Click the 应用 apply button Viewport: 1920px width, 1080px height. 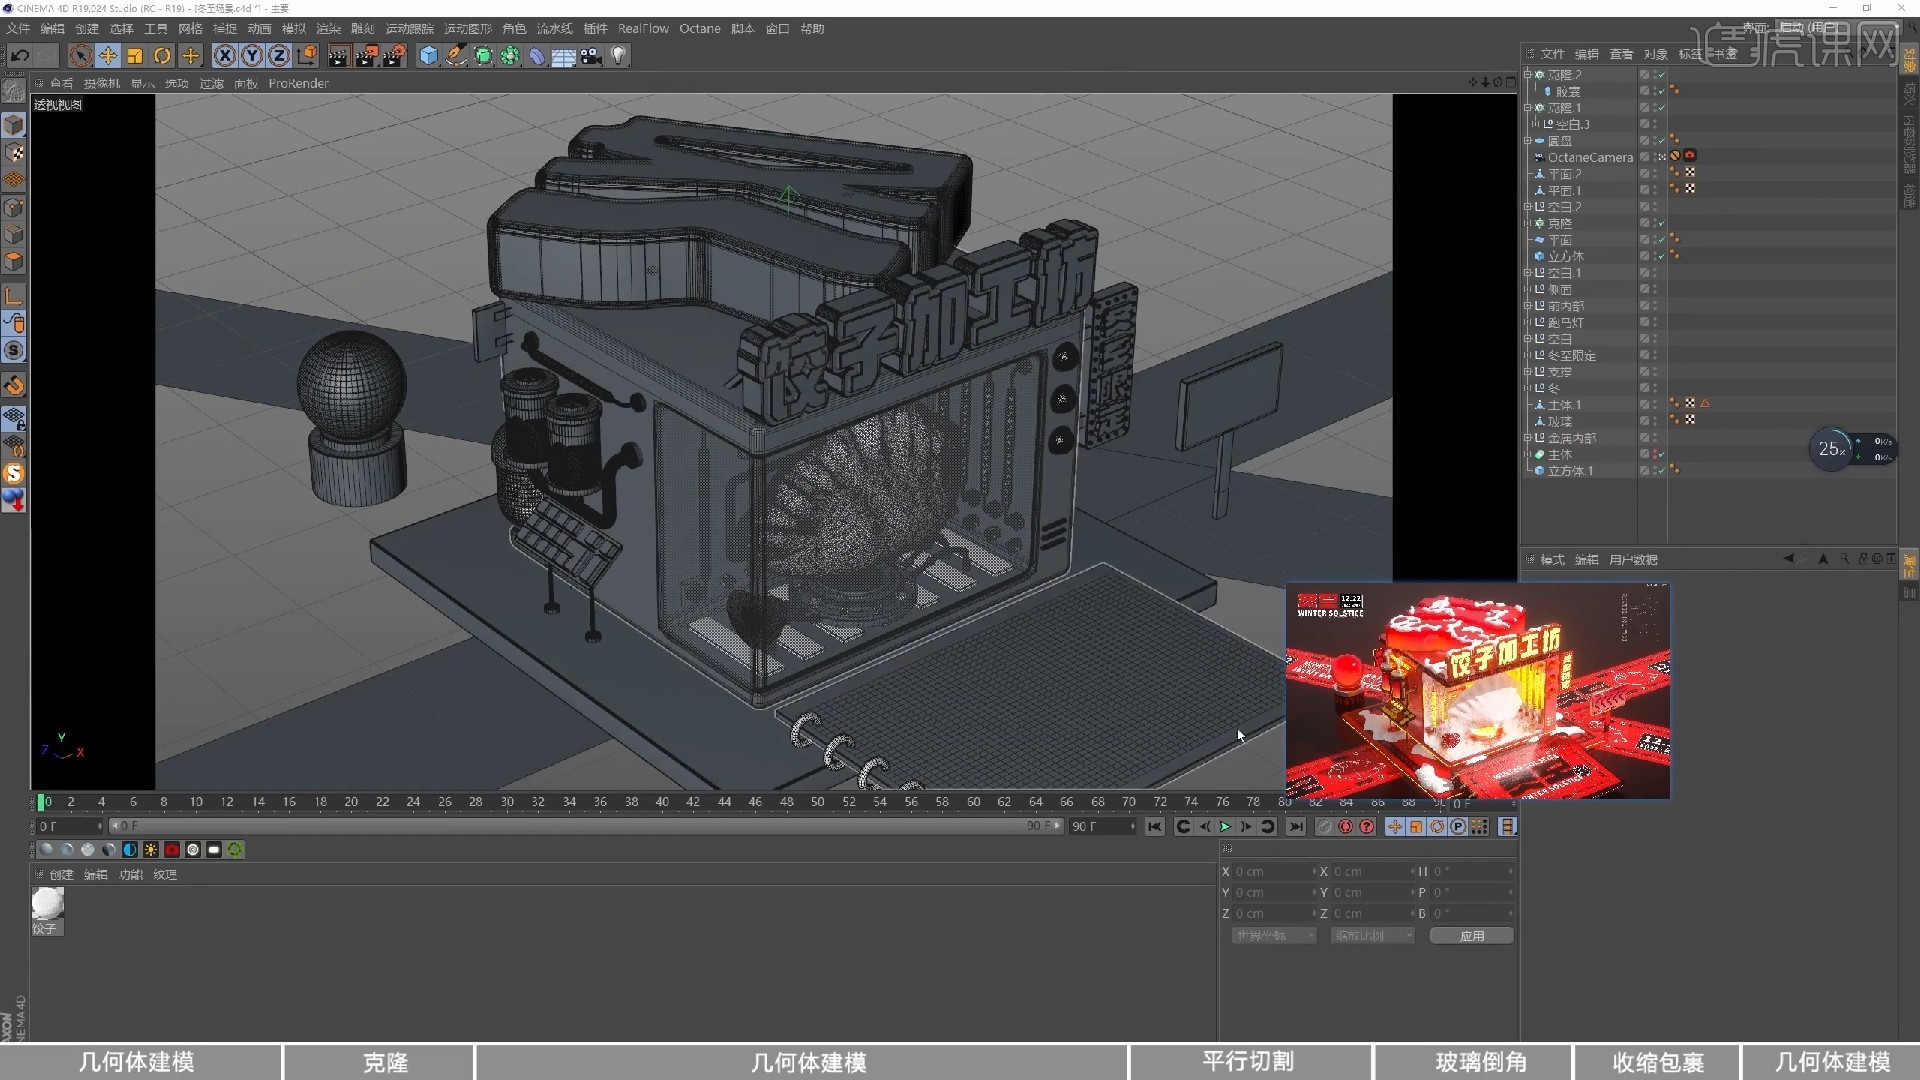(x=1471, y=936)
